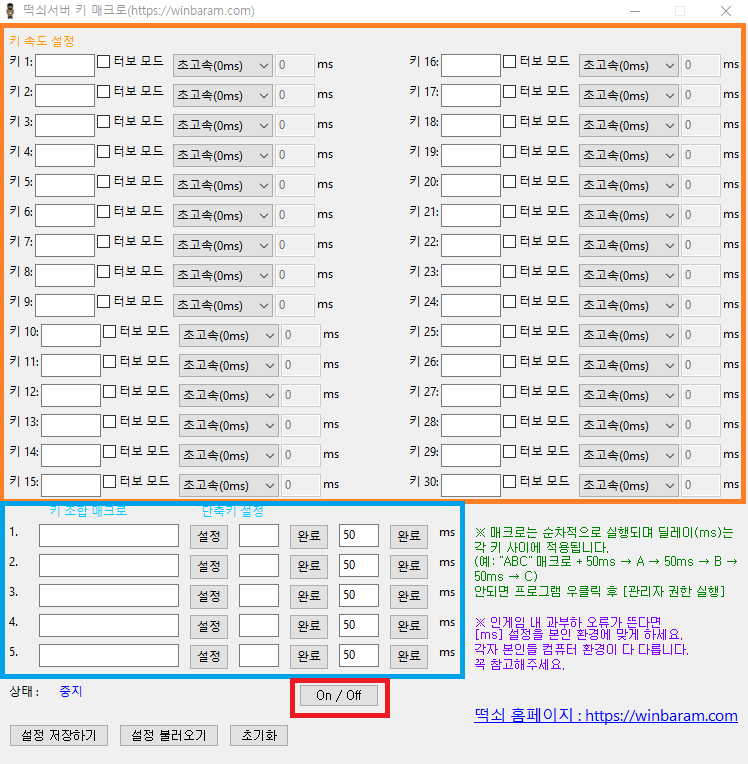This screenshot has height=764, width=748.
Task: Open speed dropdown for key 17
Action: 629,95
